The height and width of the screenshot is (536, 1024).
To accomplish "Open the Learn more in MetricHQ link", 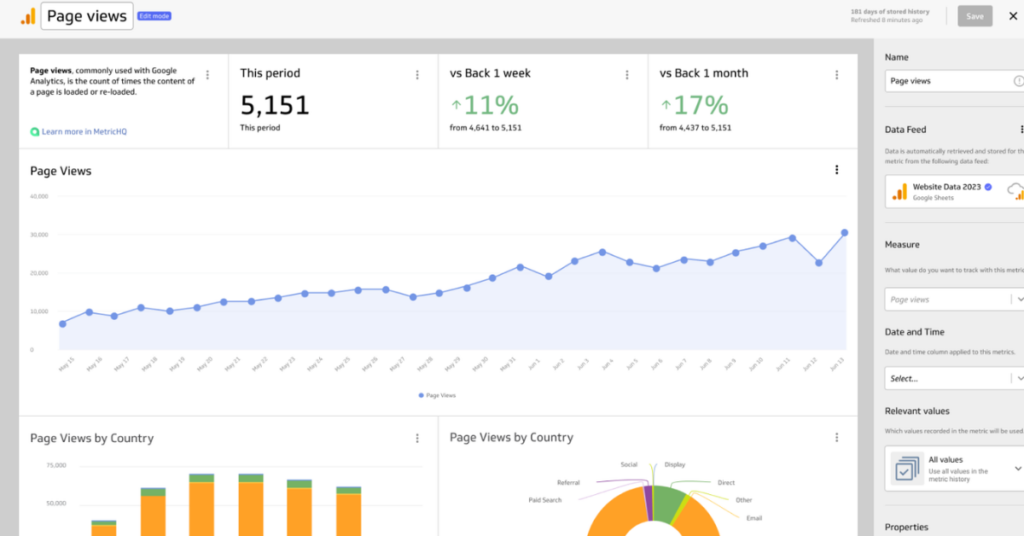I will pyautogui.click(x=84, y=132).
